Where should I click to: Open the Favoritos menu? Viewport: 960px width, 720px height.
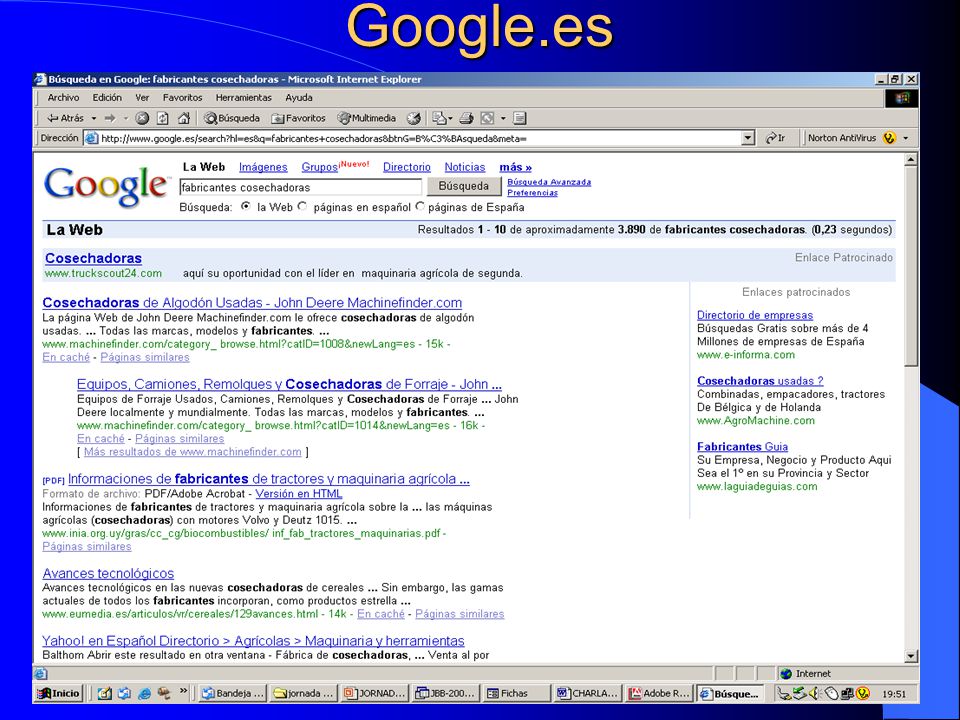[182, 97]
